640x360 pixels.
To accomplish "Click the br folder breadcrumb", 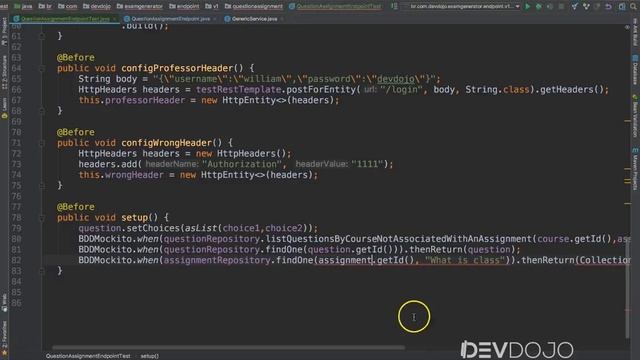I will (x=45, y=6).
